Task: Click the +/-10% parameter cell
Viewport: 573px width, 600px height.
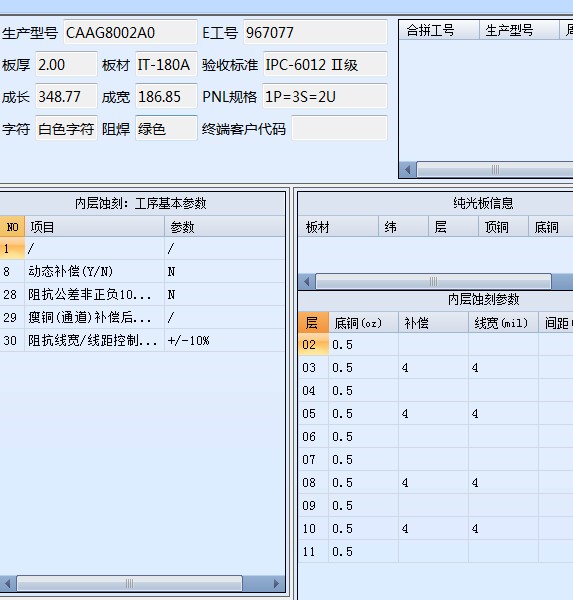Action: click(x=224, y=341)
